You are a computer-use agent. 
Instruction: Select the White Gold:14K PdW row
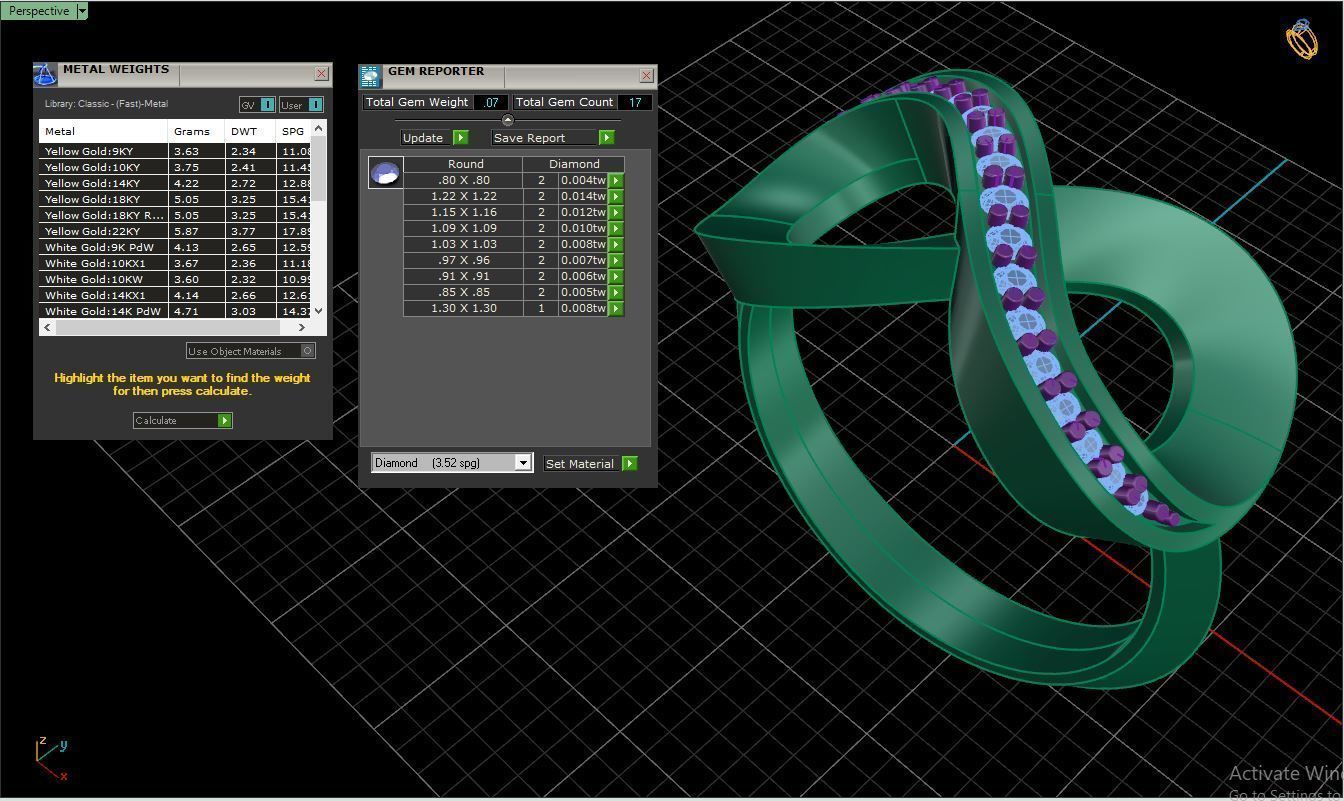coord(176,311)
